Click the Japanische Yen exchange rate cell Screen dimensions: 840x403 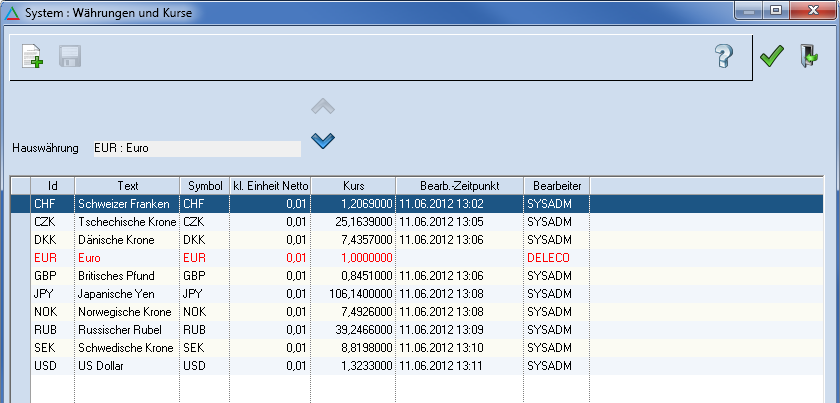click(x=353, y=293)
